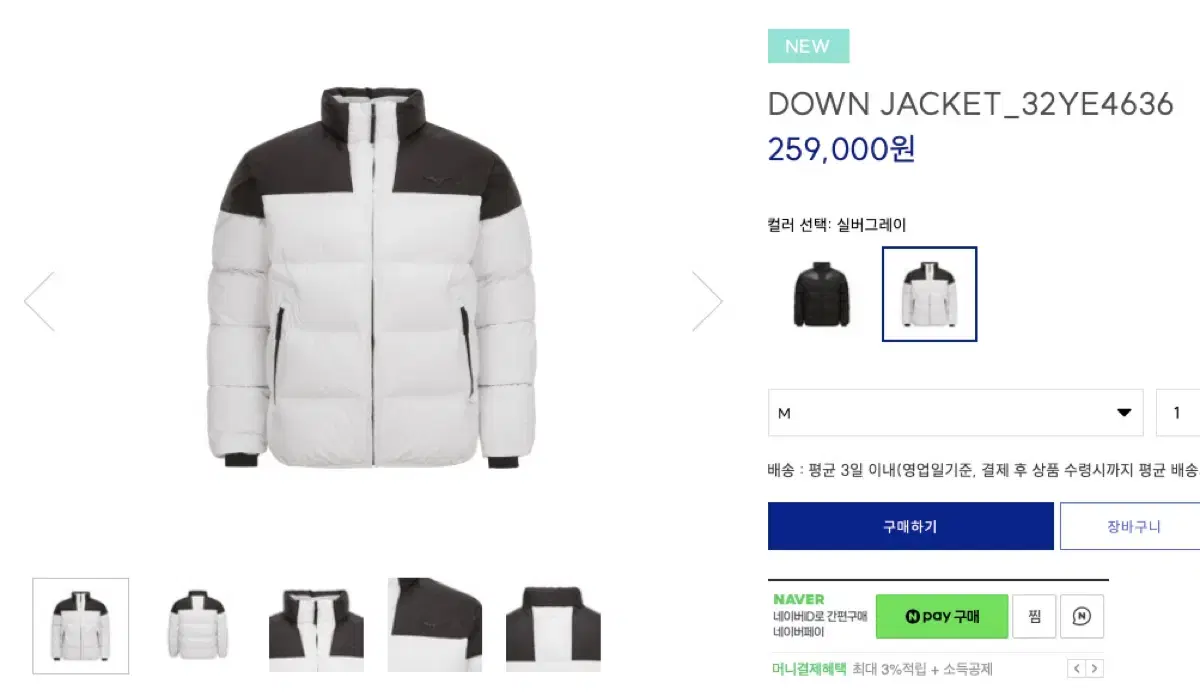1200x696 pixels.
Task: Add item with 장바구니 cart button
Action: click(x=1131, y=526)
